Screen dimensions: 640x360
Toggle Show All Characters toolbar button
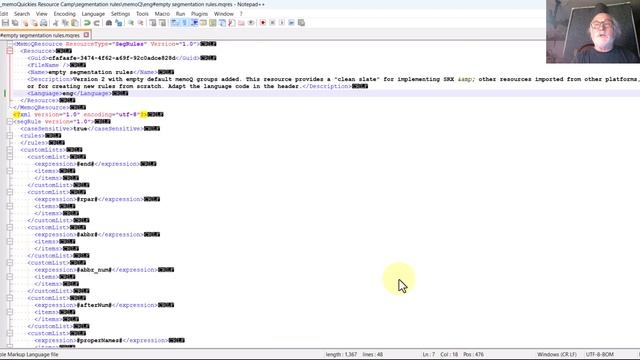[184, 23]
